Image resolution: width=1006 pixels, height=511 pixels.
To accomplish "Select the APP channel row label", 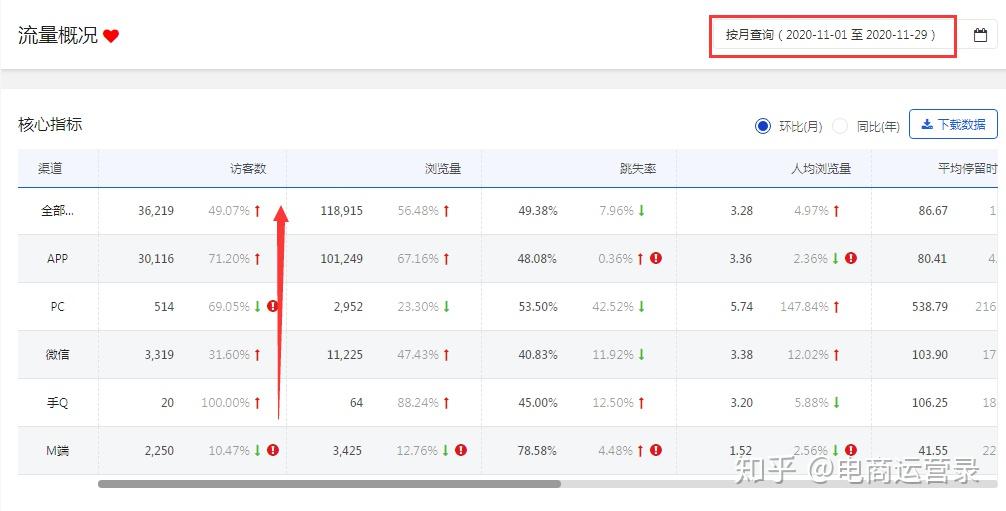I will pyautogui.click(x=58, y=259).
